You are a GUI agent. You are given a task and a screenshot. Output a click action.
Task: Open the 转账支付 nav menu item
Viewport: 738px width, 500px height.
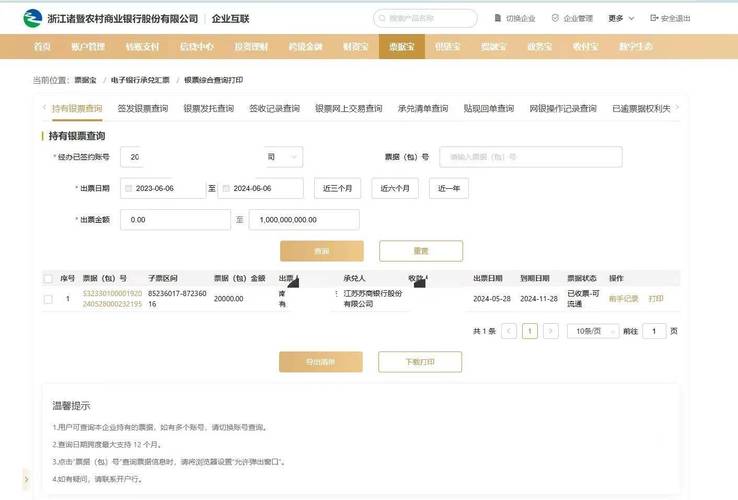143,46
